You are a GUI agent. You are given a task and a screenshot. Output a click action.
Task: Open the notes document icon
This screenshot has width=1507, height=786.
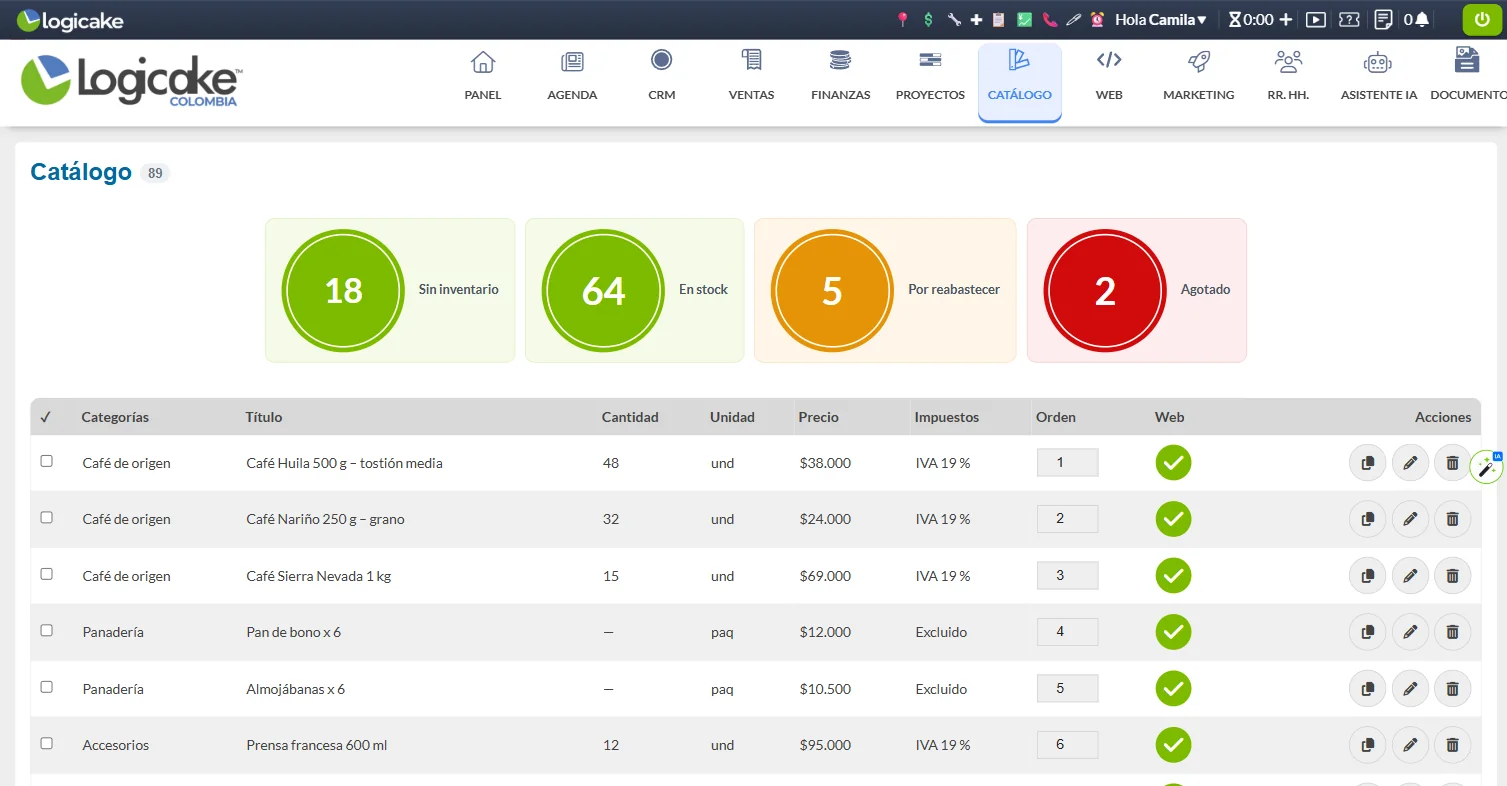click(x=1384, y=19)
